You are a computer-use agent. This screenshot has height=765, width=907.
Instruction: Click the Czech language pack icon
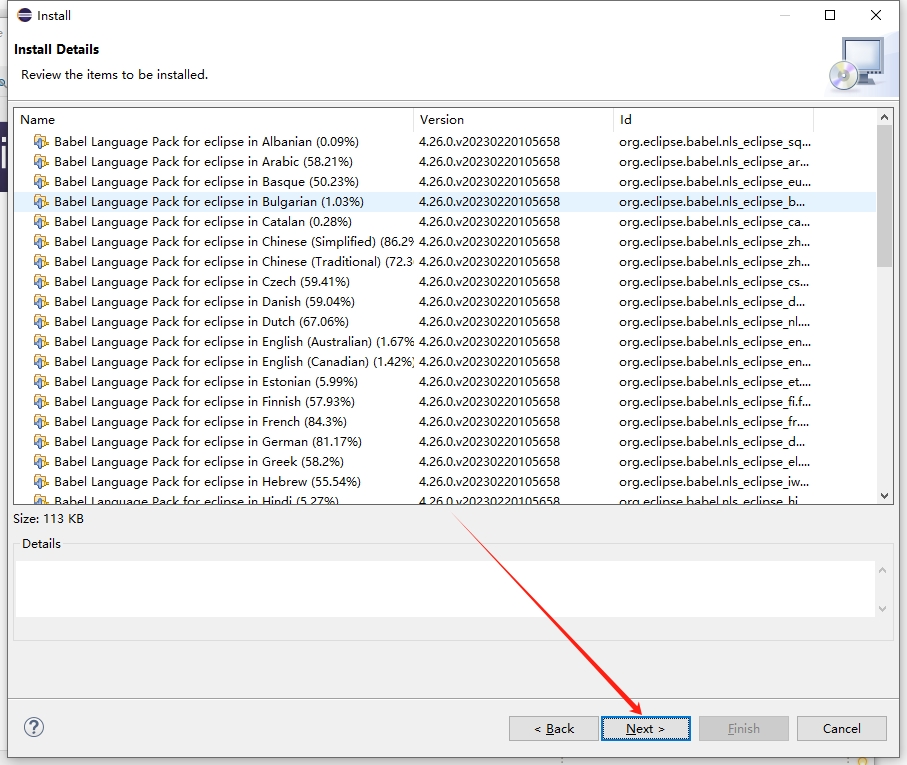pyautogui.click(x=40, y=282)
